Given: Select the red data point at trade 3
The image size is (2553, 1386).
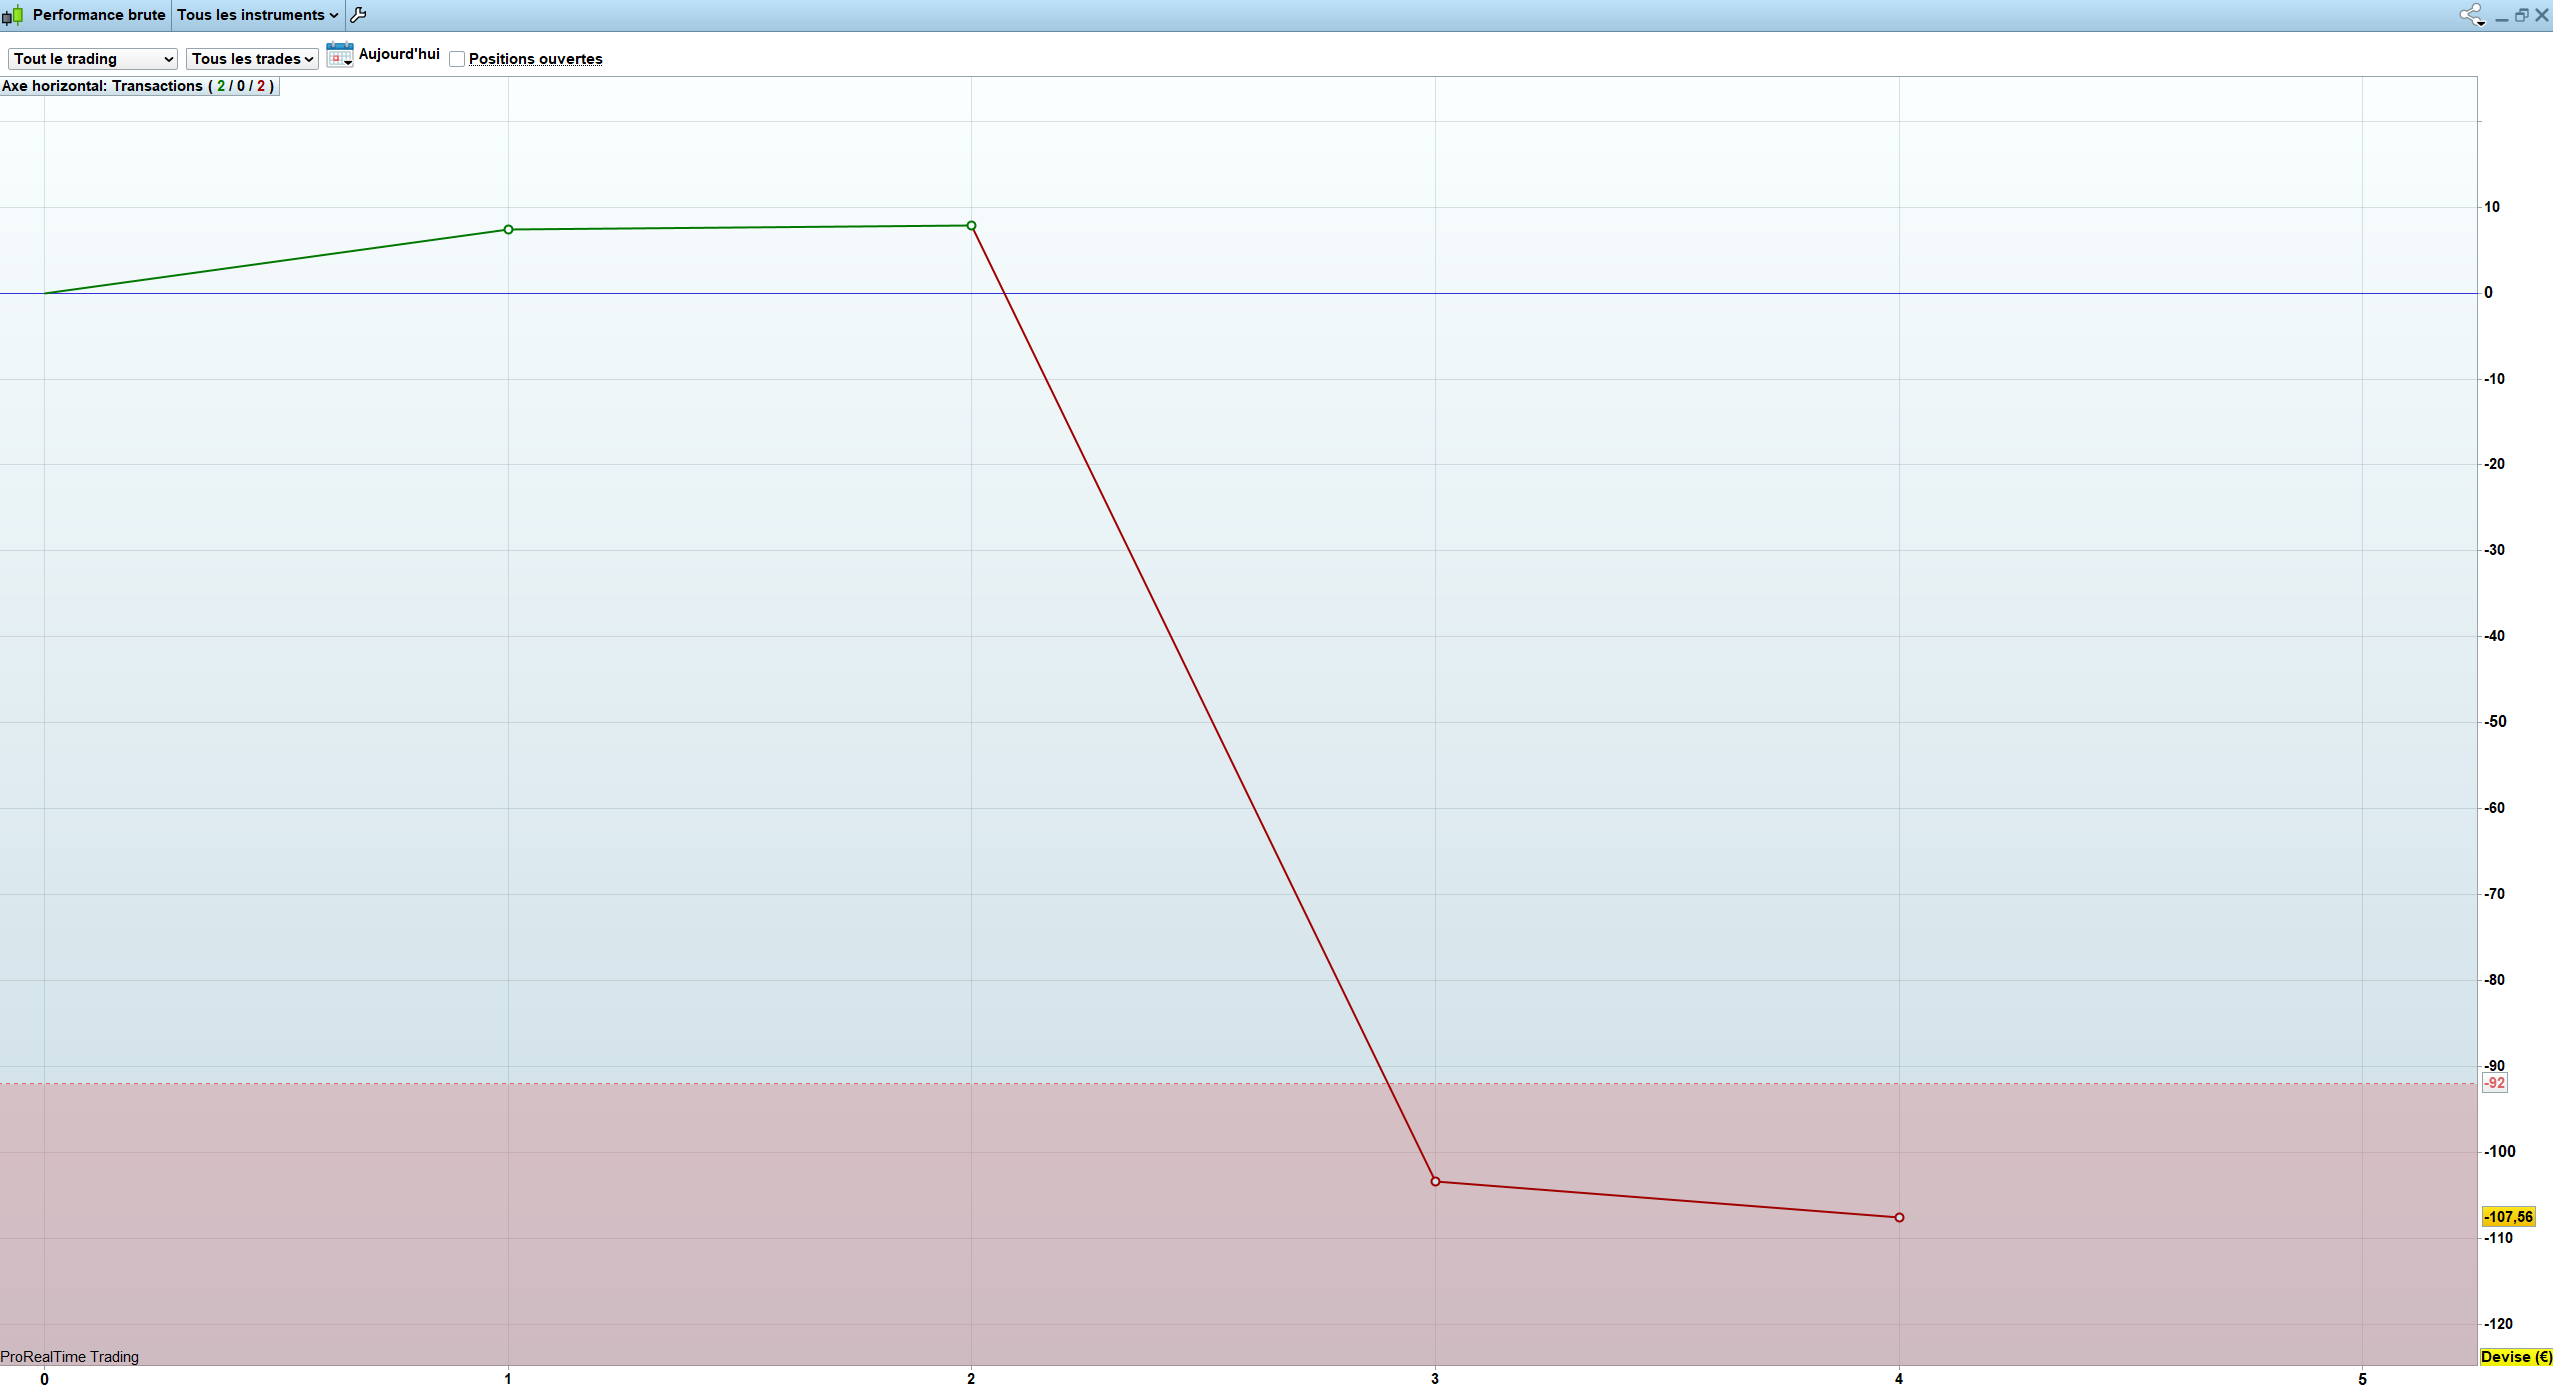Looking at the screenshot, I should [x=1435, y=1182].
